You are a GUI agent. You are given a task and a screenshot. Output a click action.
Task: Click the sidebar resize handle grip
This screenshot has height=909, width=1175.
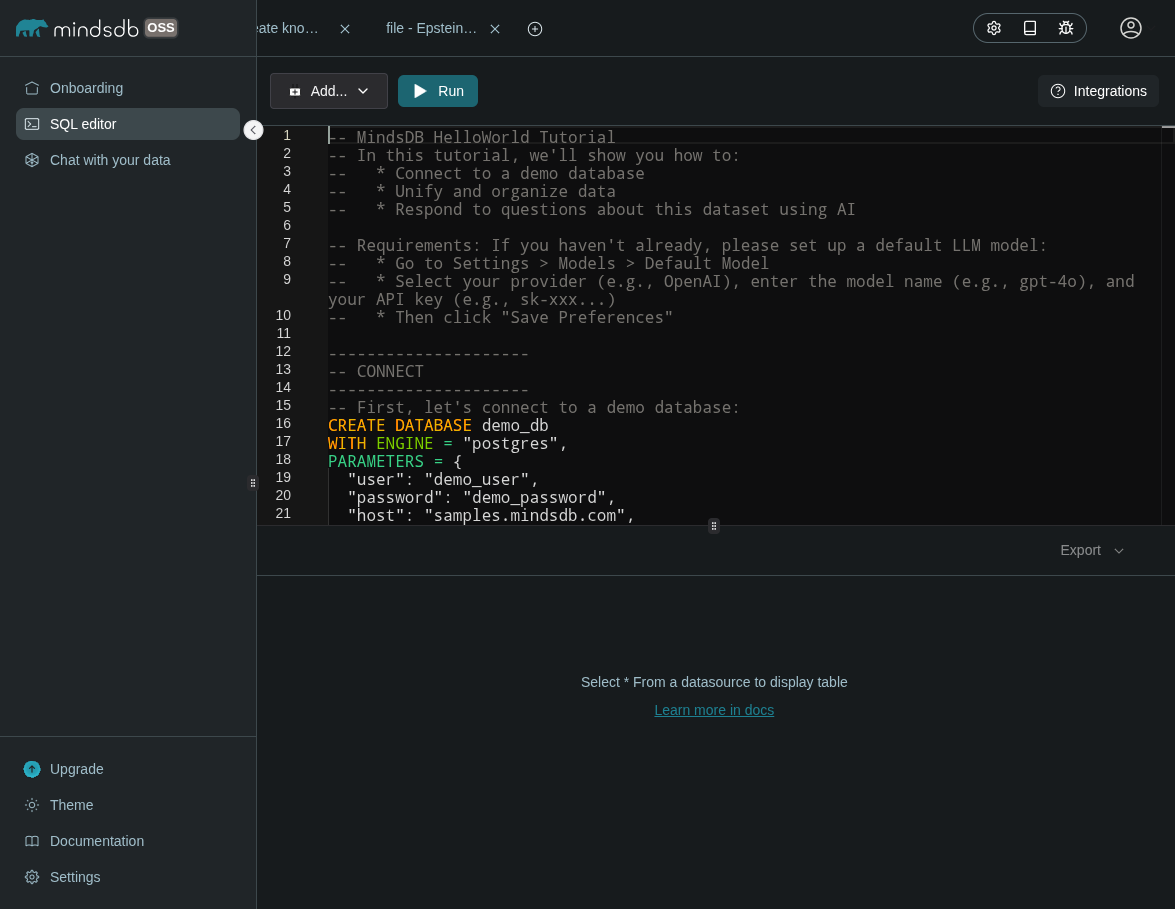click(253, 483)
